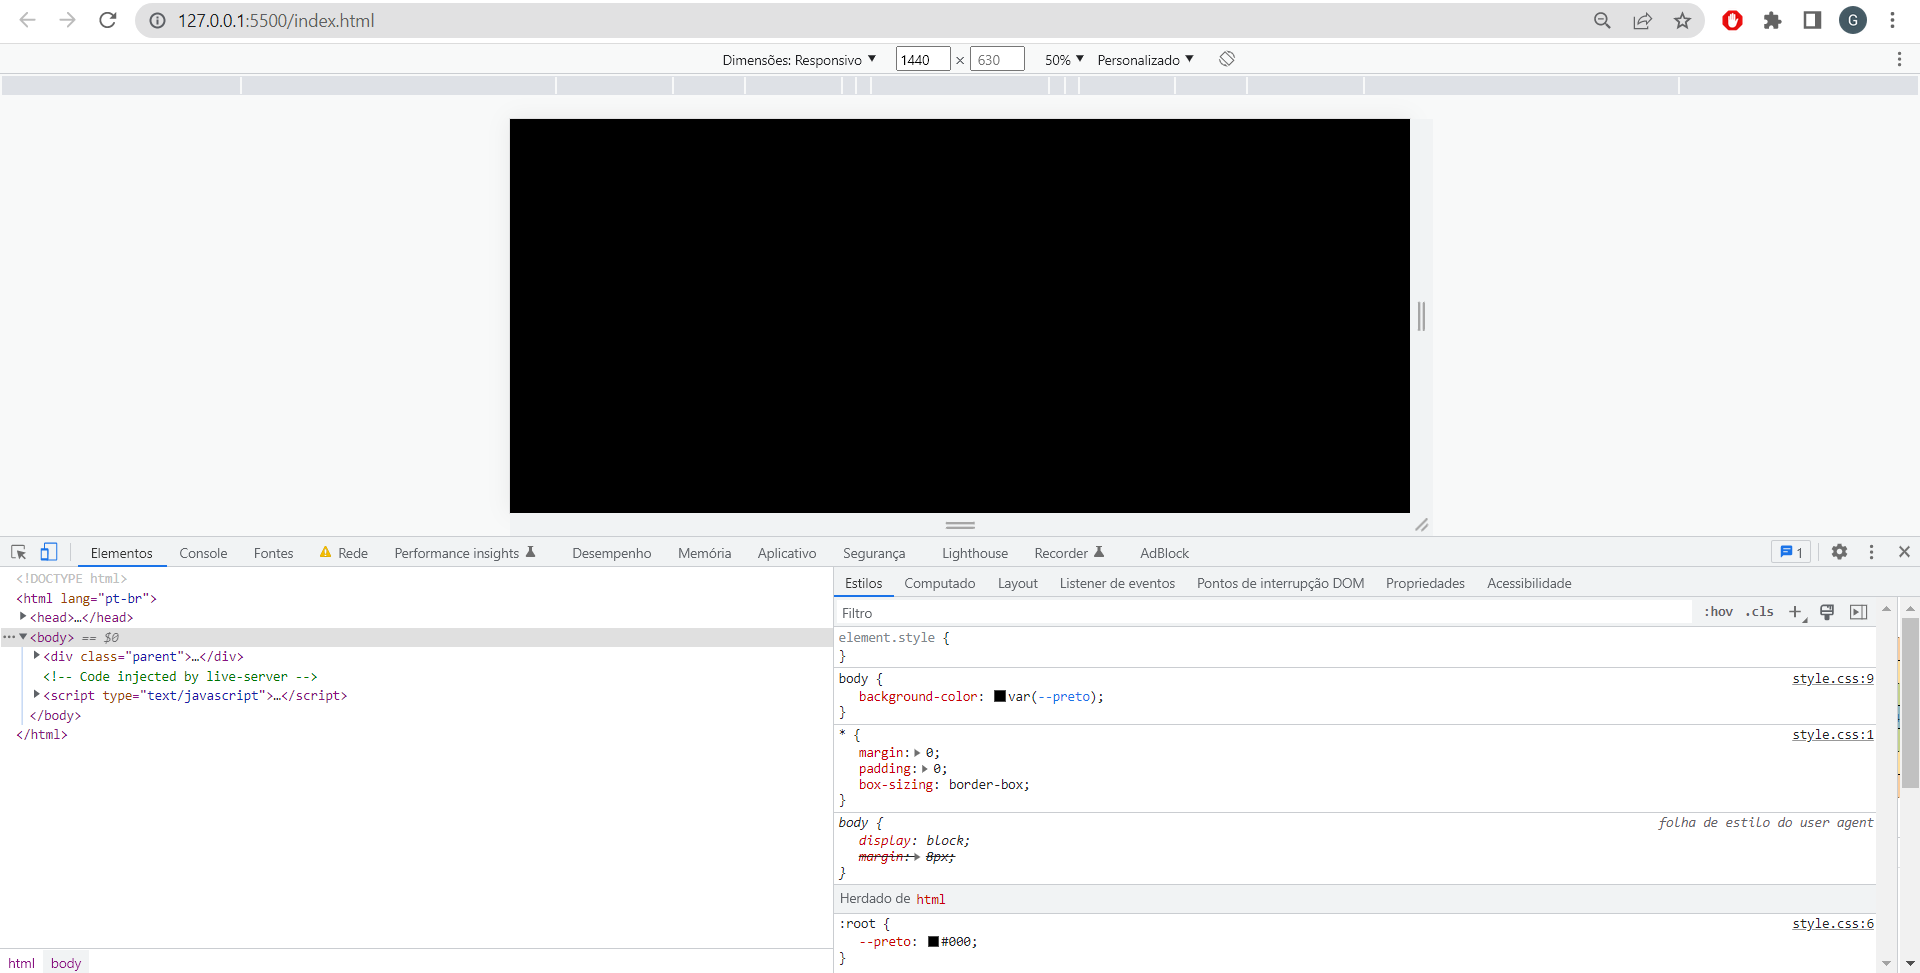This screenshot has height=973, width=1920.
Task: Toggle the computed styles sidebar
Action: [1859, 612]
